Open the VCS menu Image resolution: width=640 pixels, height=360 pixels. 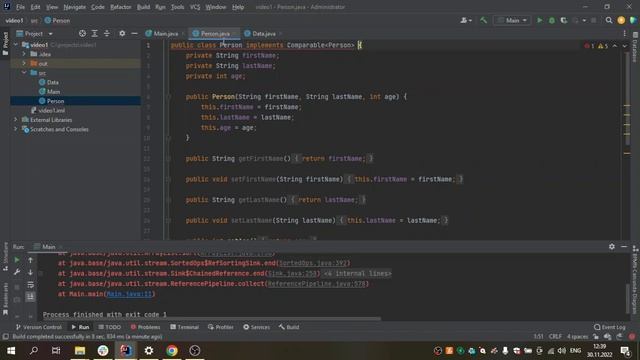coord(195,7)
